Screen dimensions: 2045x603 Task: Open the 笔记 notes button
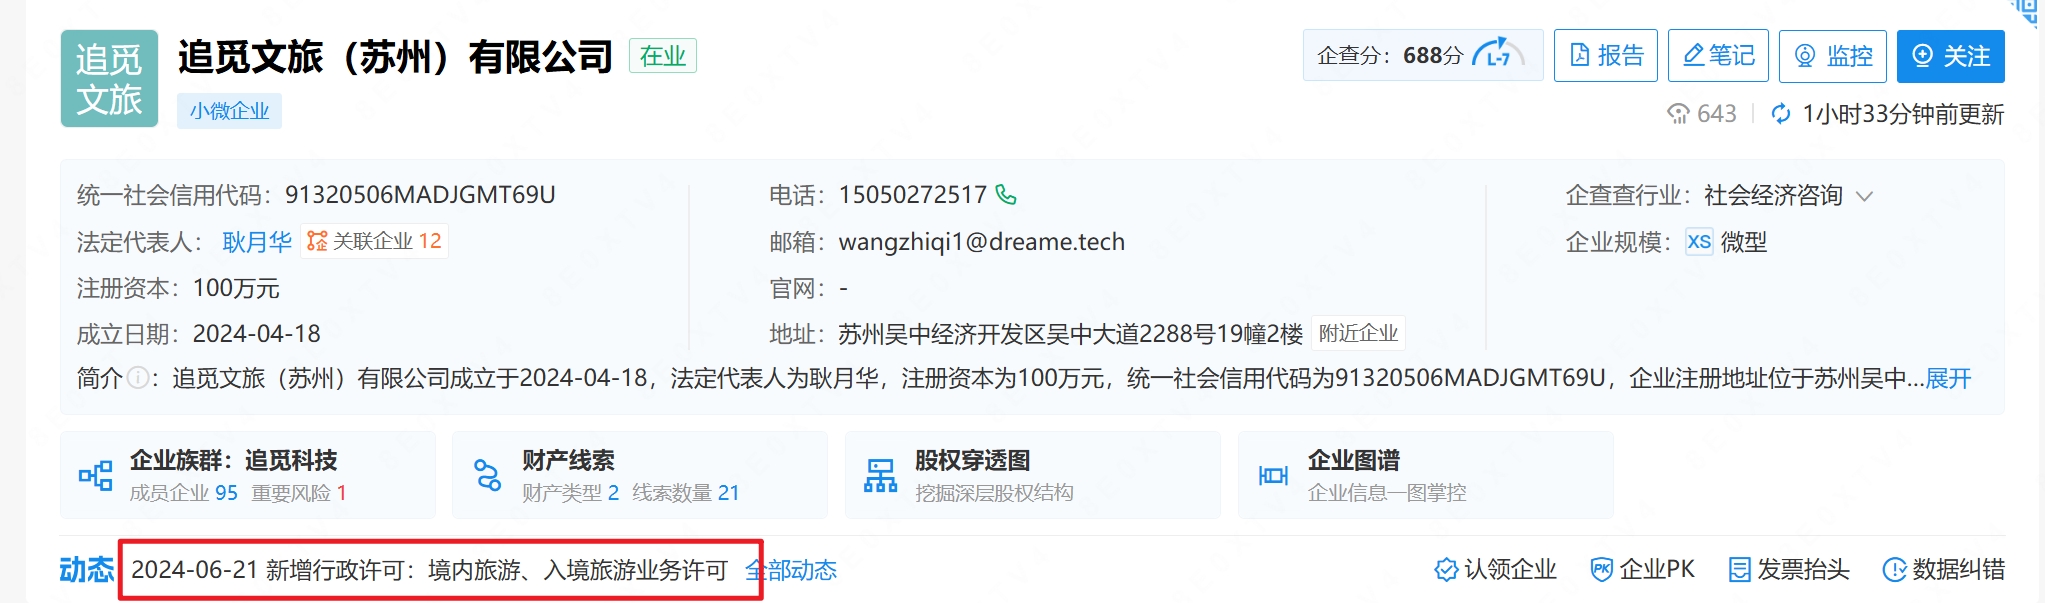pyautogui.click(x=1718, y=55)
